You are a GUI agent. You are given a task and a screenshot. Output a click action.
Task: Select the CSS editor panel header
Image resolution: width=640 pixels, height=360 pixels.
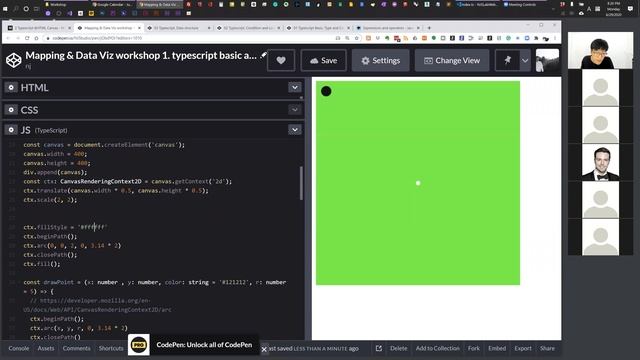[153, 110]
